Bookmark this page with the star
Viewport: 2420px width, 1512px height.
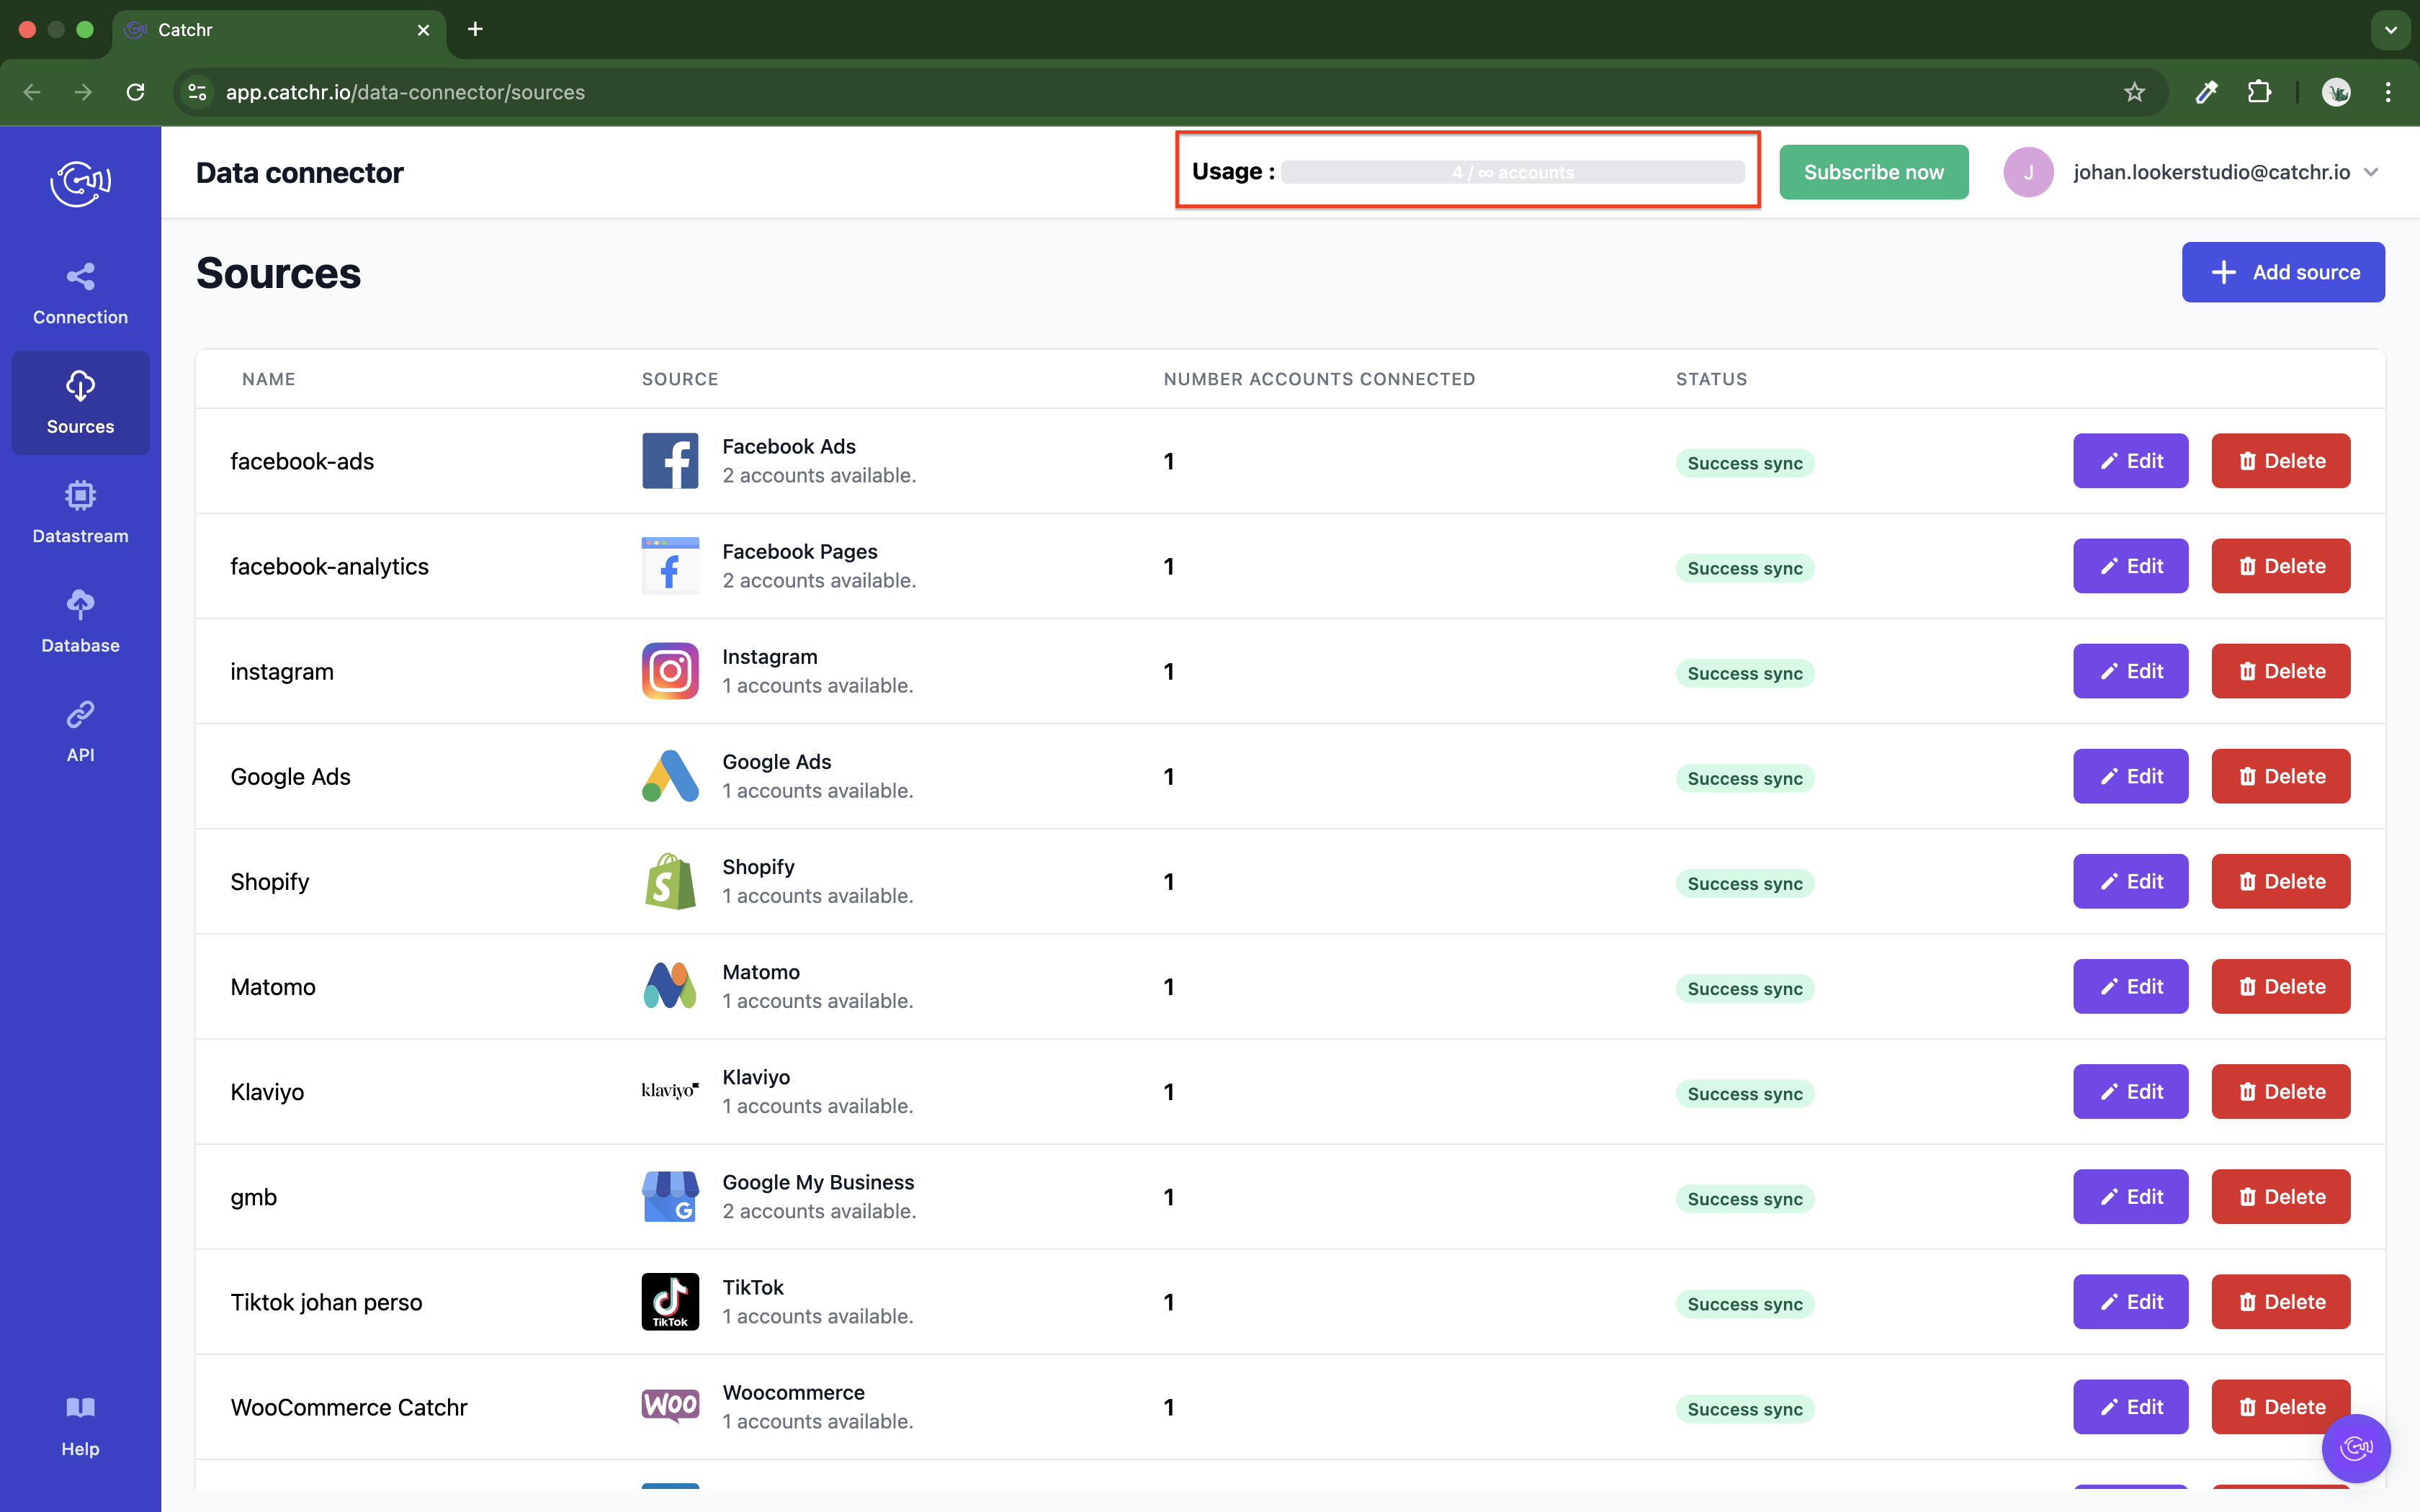coord(2134,92)
